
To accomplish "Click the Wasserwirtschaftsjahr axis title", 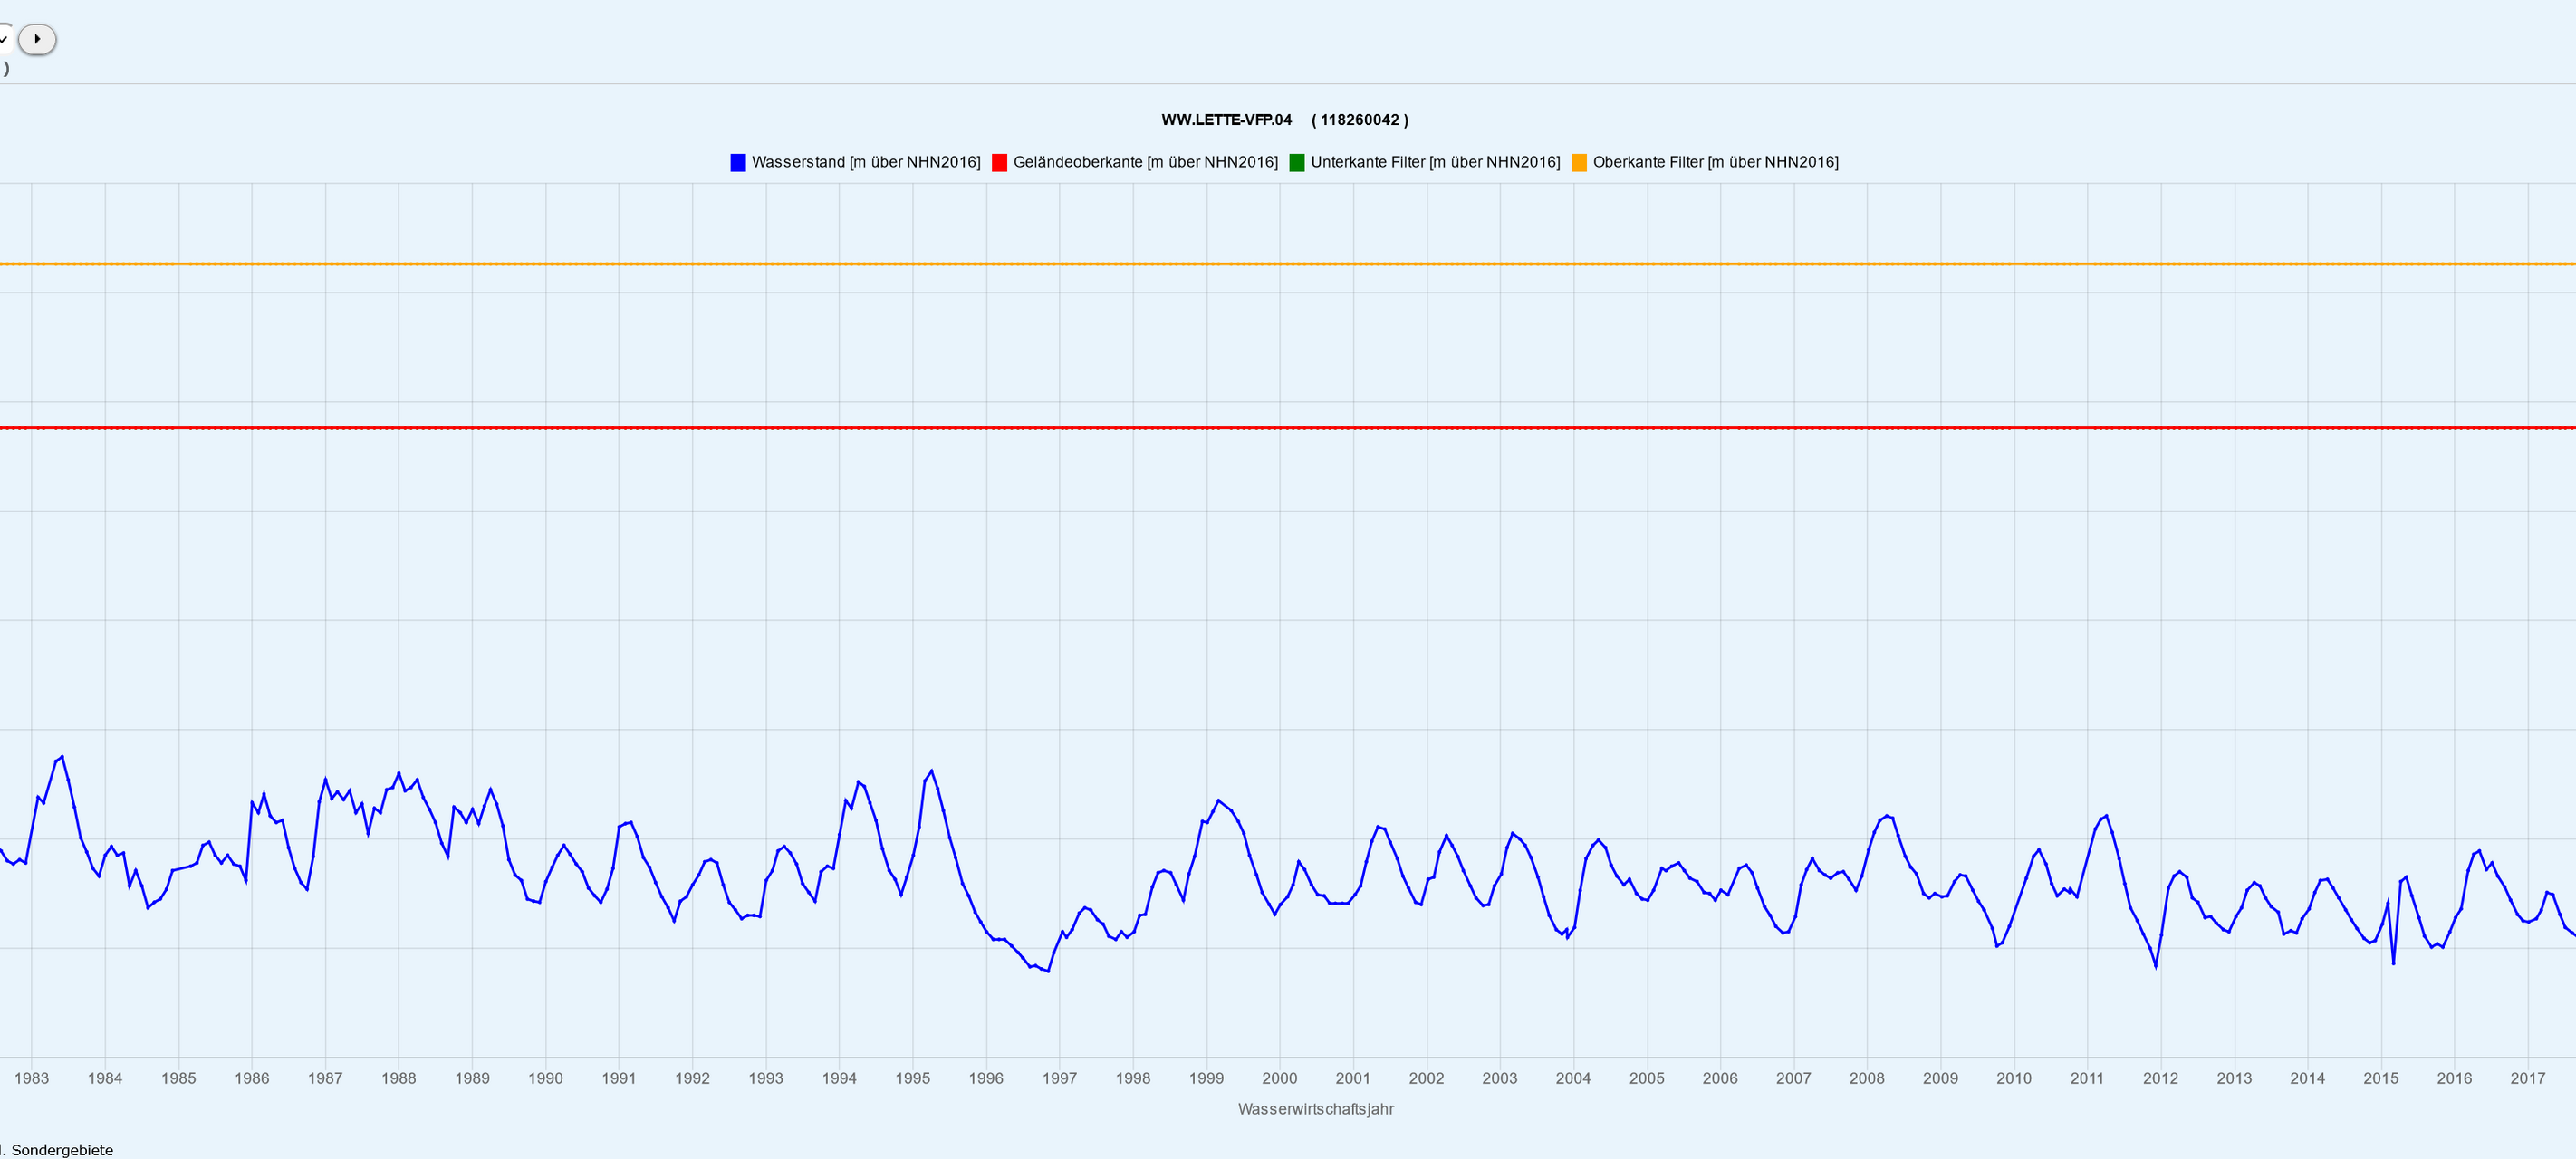I will 1315,1109.
